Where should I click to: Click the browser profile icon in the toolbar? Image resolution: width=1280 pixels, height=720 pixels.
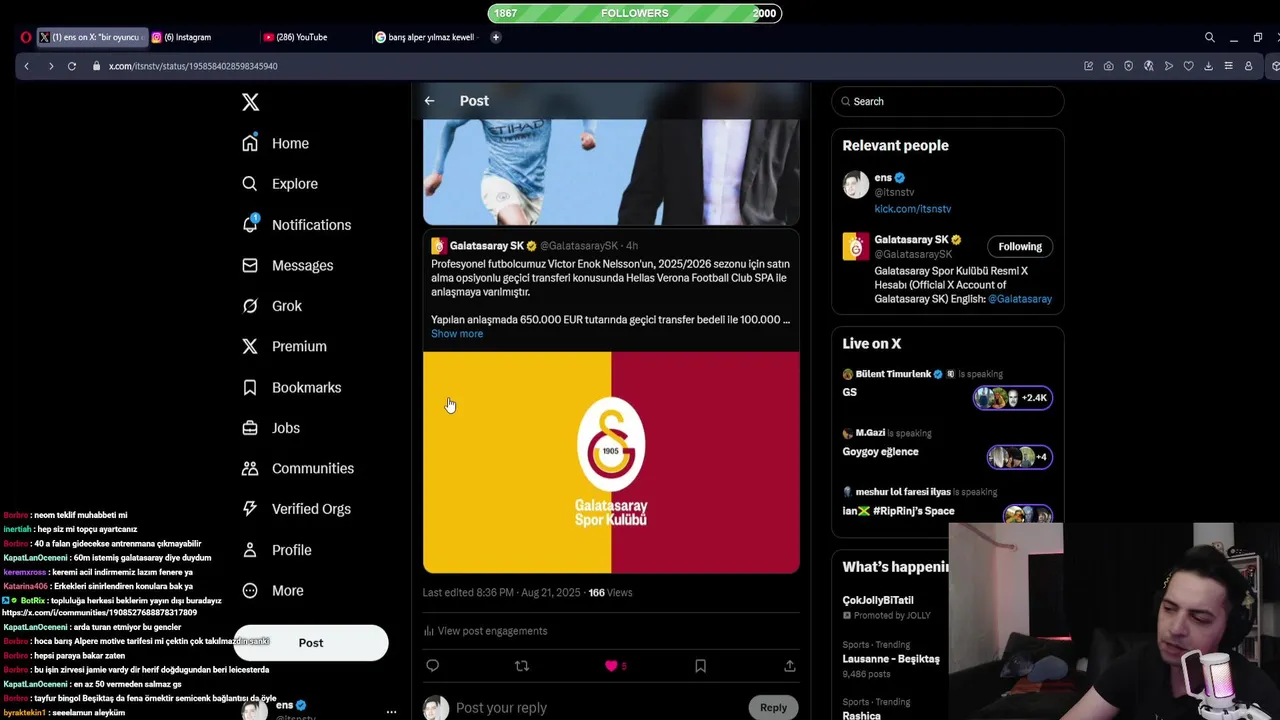1248,66
